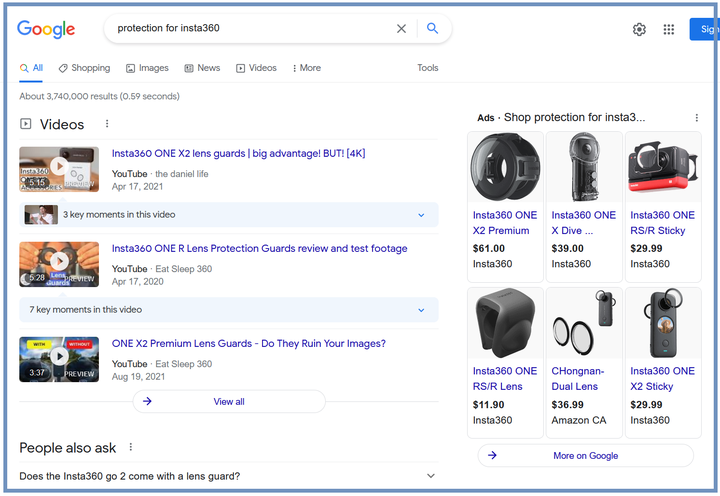Screen dimensions: 720x496
Task: Switch to the News tab
Action: 202,68
